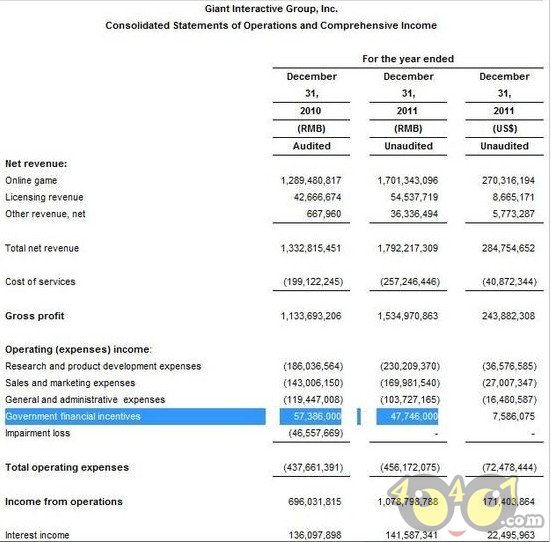Click total operating expenses (437,661,391)
Image resolution: width=551 pixels, height=542 pixels.
313,467
